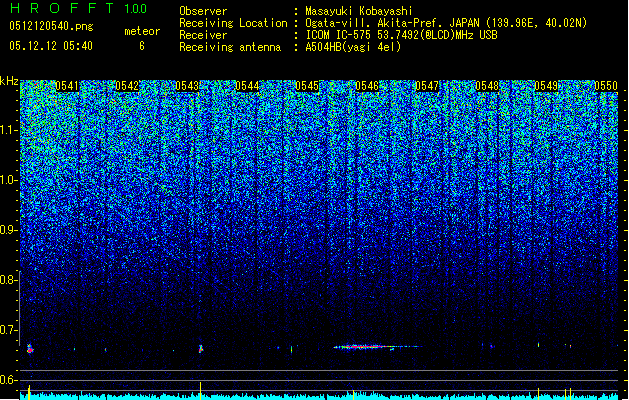Click the Receiving antenna label
Viewport: 629px width, 400px height.
coord(230,47)
